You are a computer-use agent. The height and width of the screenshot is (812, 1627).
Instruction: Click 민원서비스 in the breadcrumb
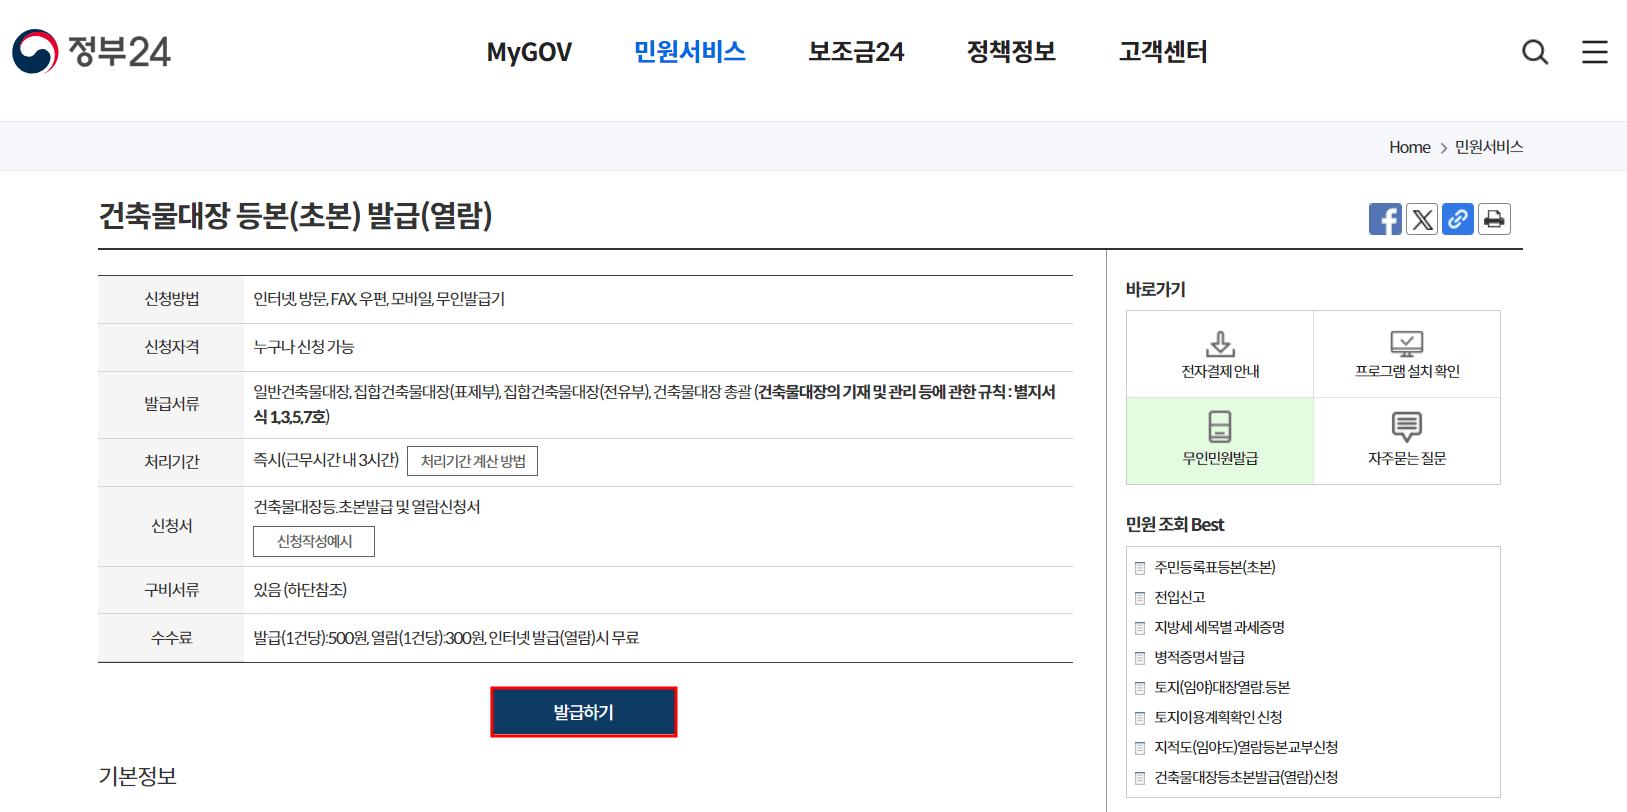point(1488,147)
